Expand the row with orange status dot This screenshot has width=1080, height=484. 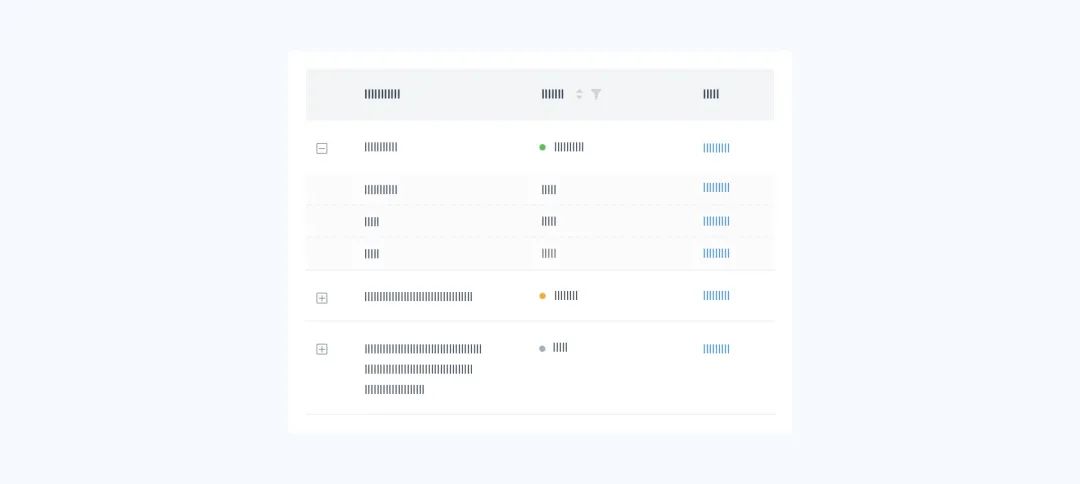tap(322, 298)
